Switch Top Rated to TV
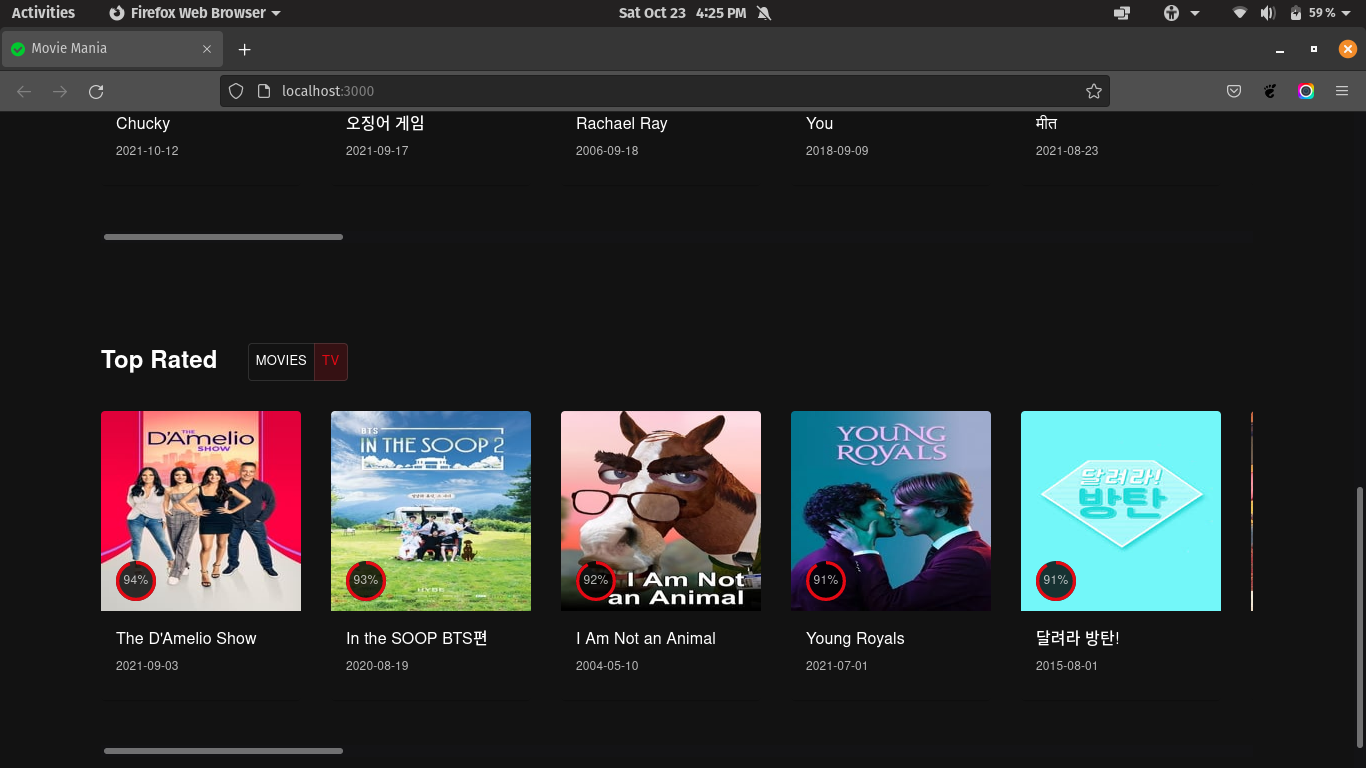The image size is (1366, 768). tap(330, 361)
